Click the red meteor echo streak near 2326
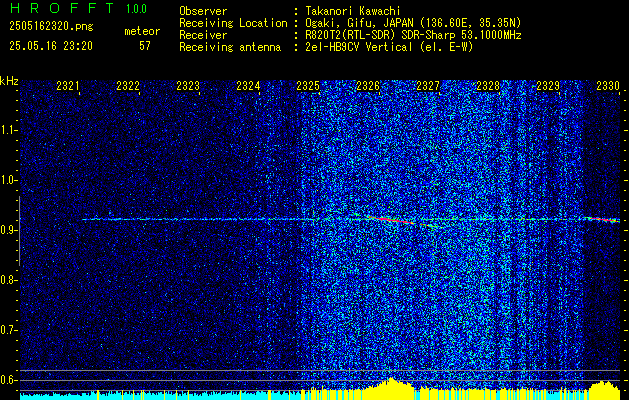This screenshot has height=400, width=629. [x=391, y=220]
